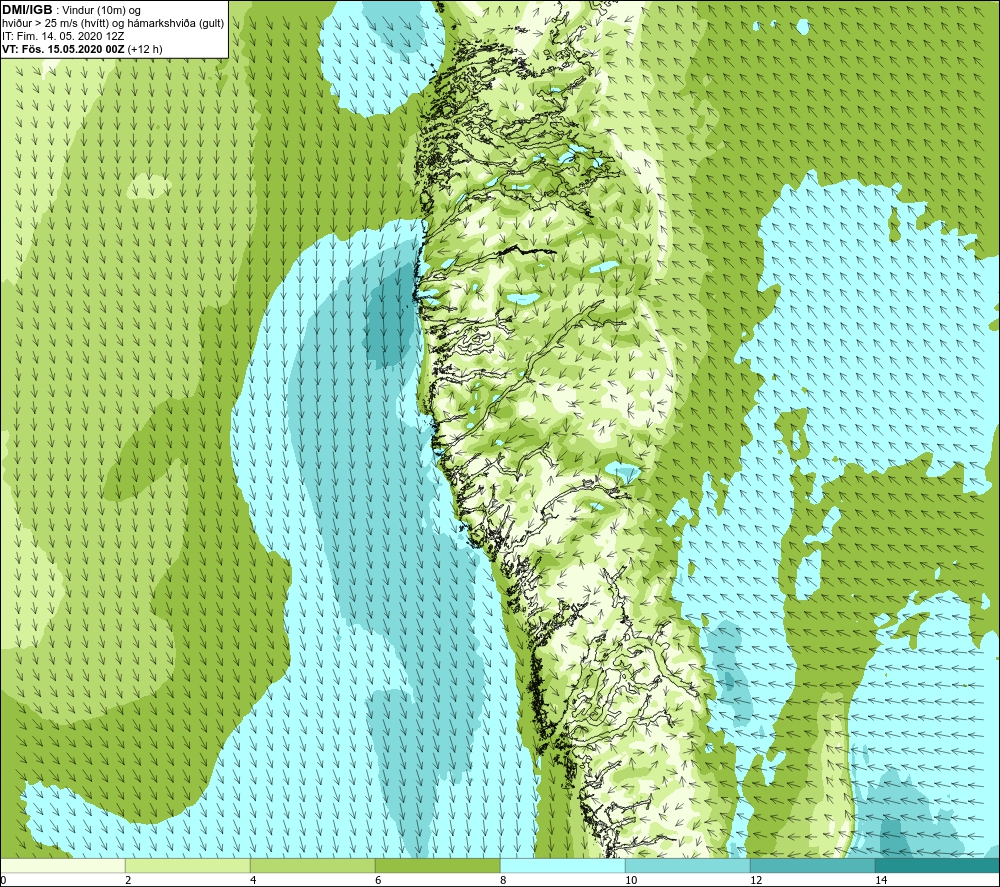Click the scale label '14'
This screenshot has width=1000, height=887.
(881, 880)
